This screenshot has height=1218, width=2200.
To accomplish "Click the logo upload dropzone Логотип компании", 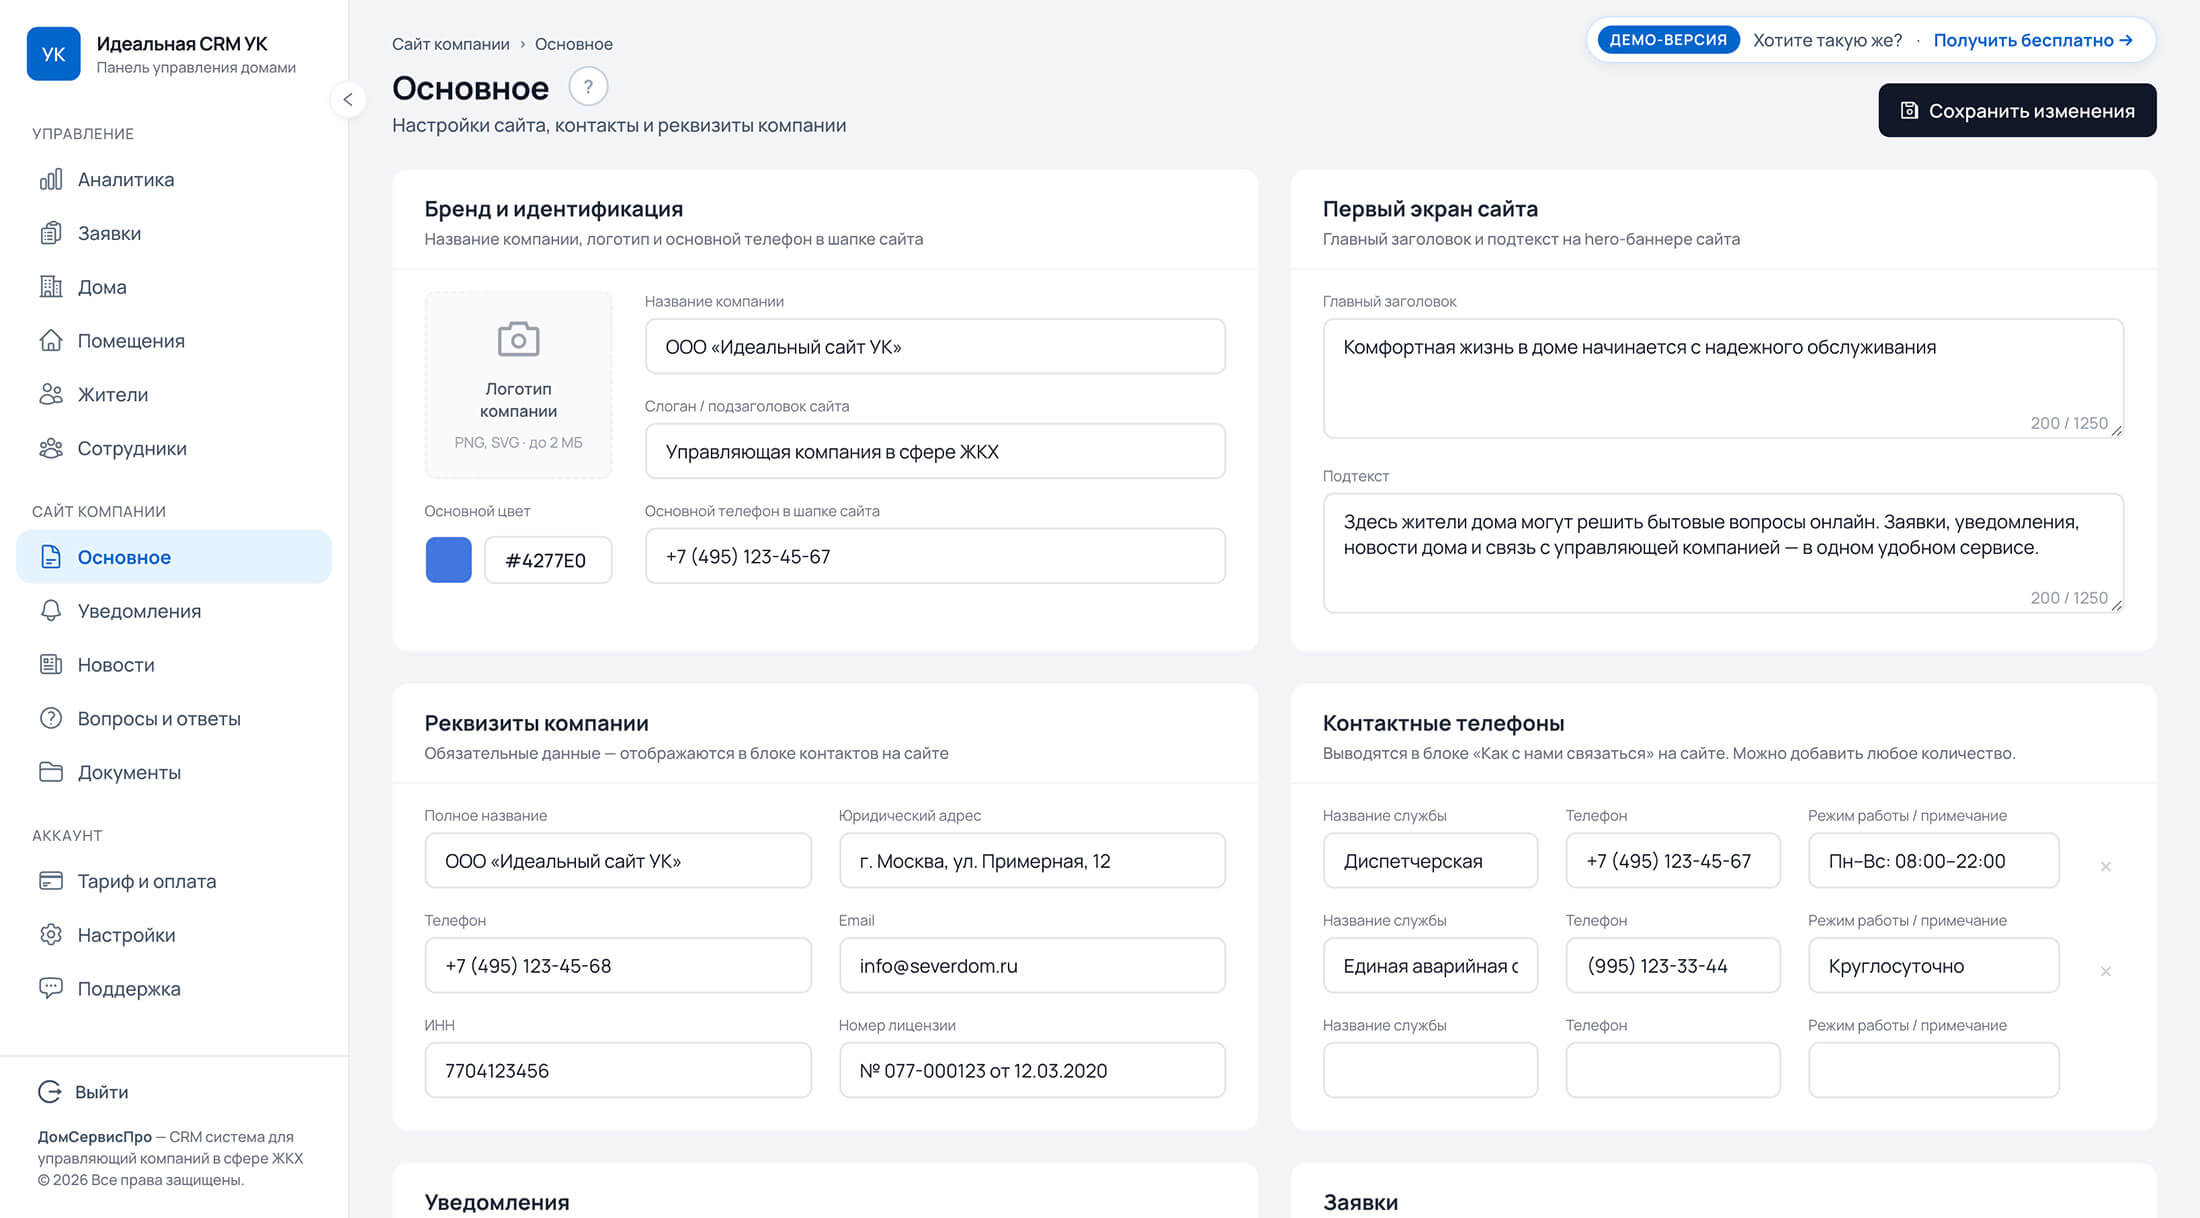I will [x=518, y=385].
